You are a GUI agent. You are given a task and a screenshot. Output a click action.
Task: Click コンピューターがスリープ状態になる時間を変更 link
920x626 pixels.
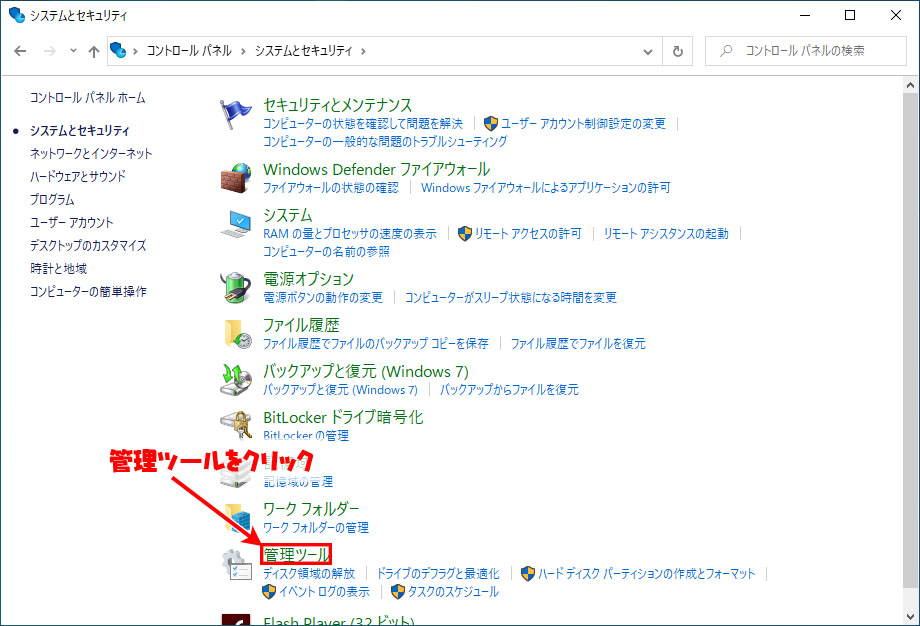coord(510,297)
